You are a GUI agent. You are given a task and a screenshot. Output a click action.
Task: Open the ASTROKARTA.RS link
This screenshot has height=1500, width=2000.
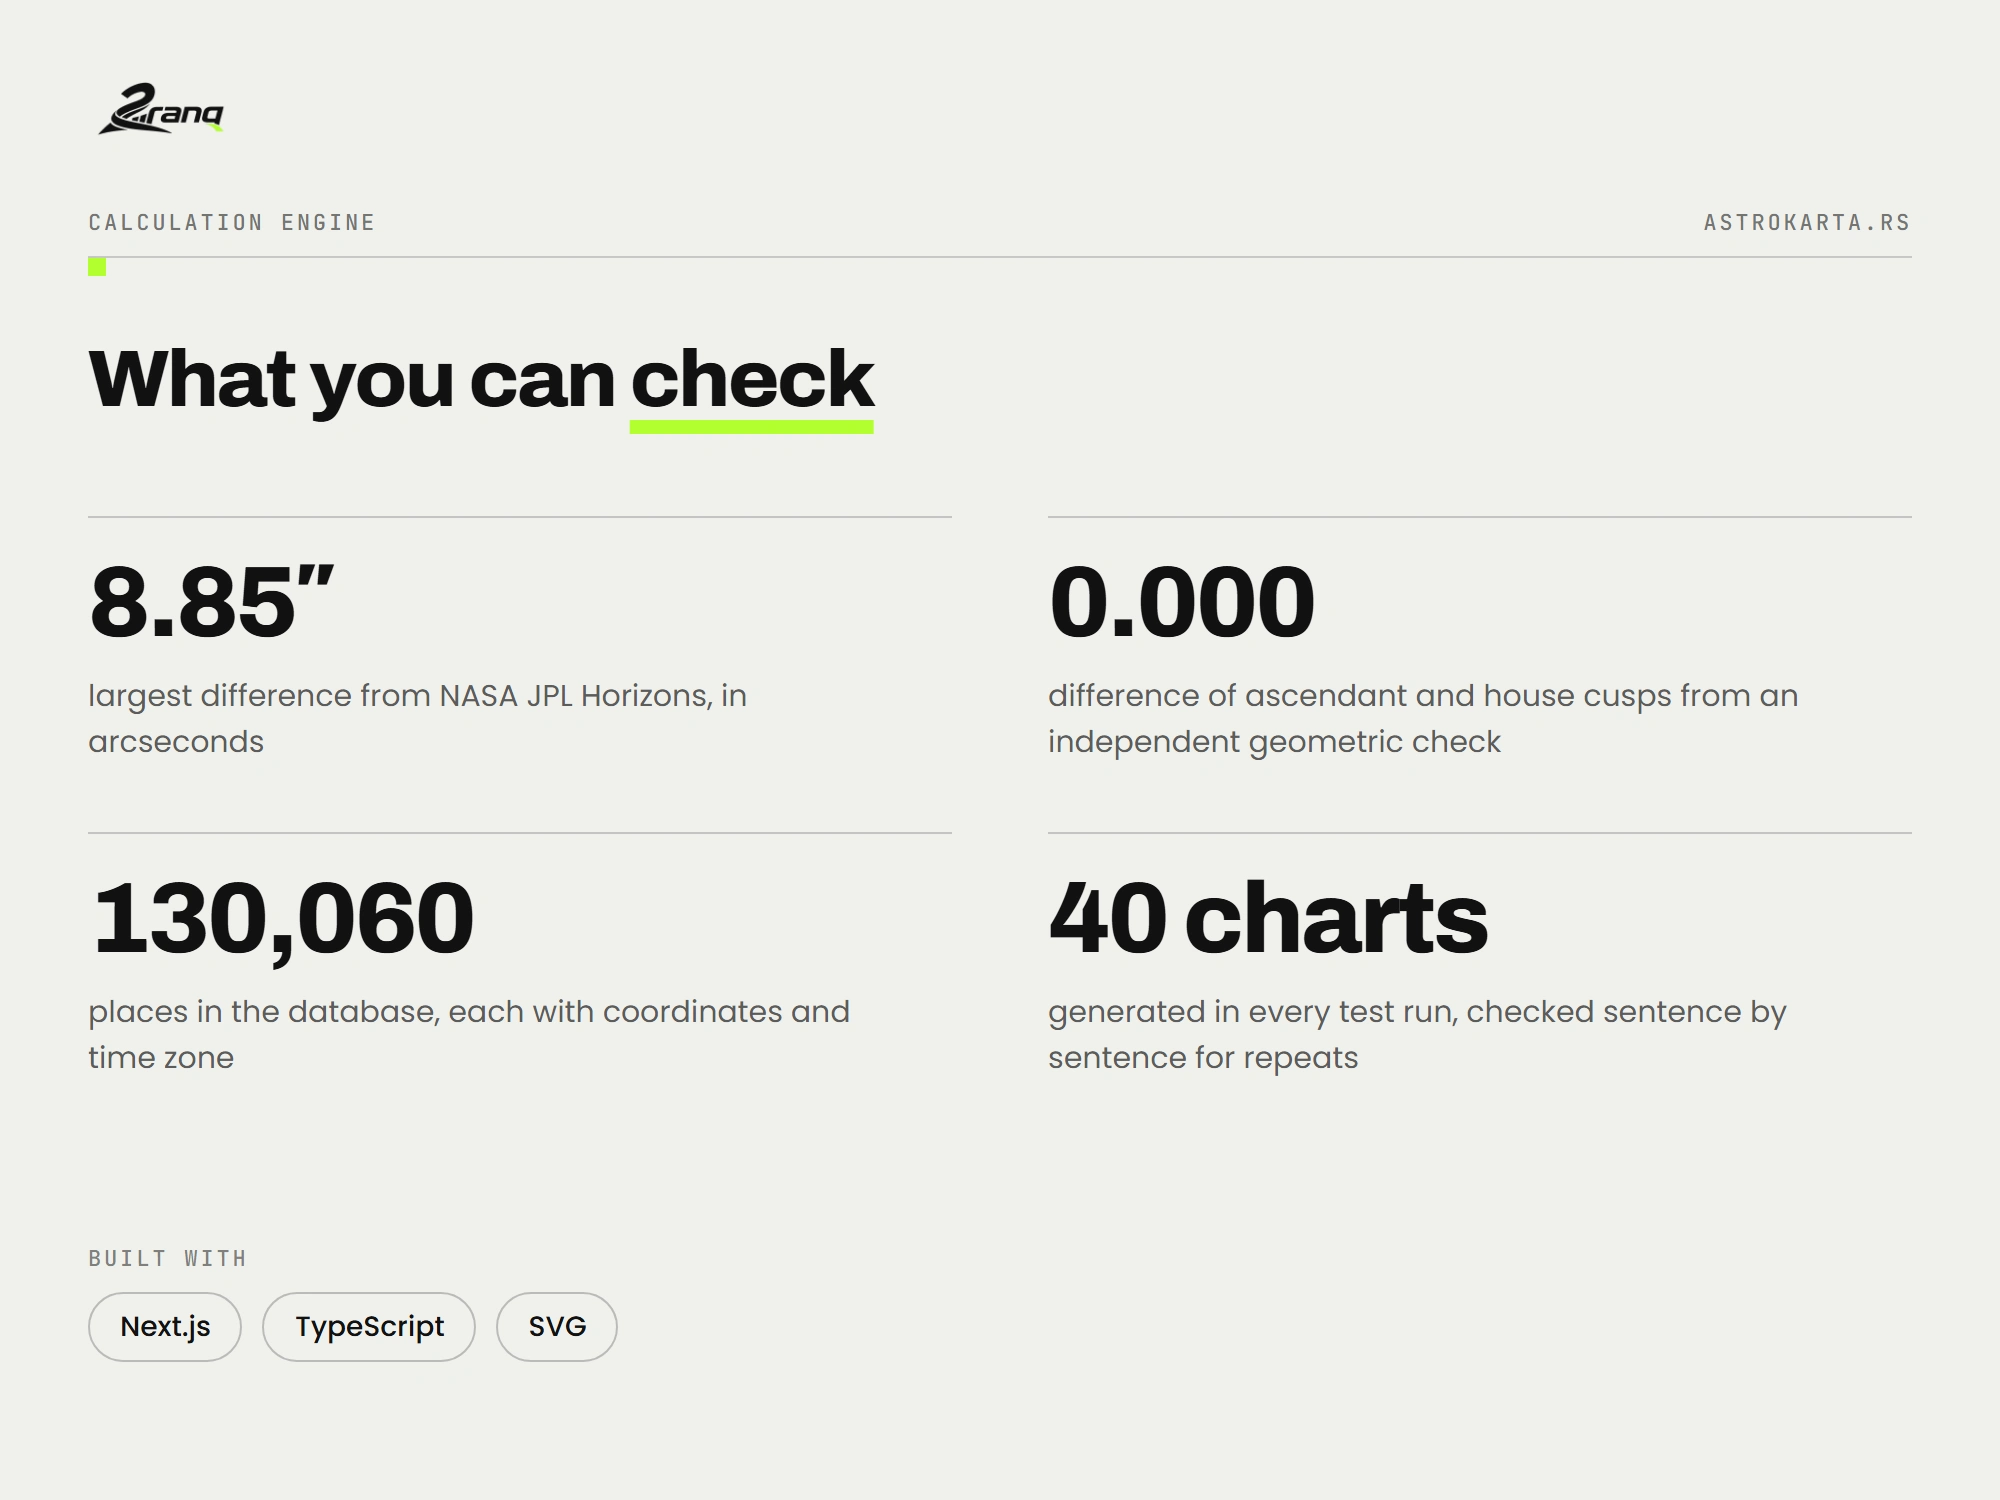tap(1807, 222)
